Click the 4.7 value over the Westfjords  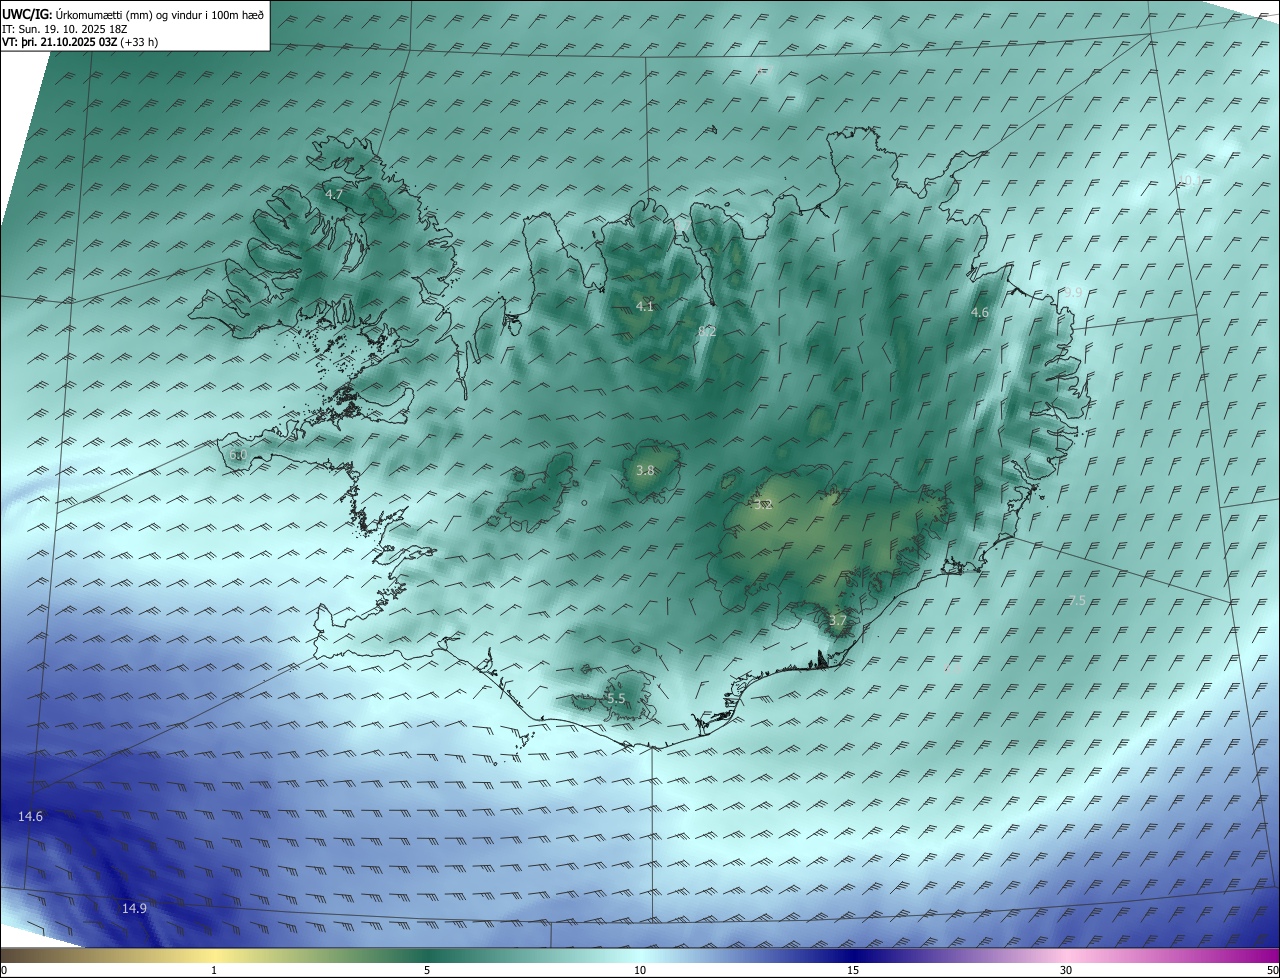click(x=334, y=195)
